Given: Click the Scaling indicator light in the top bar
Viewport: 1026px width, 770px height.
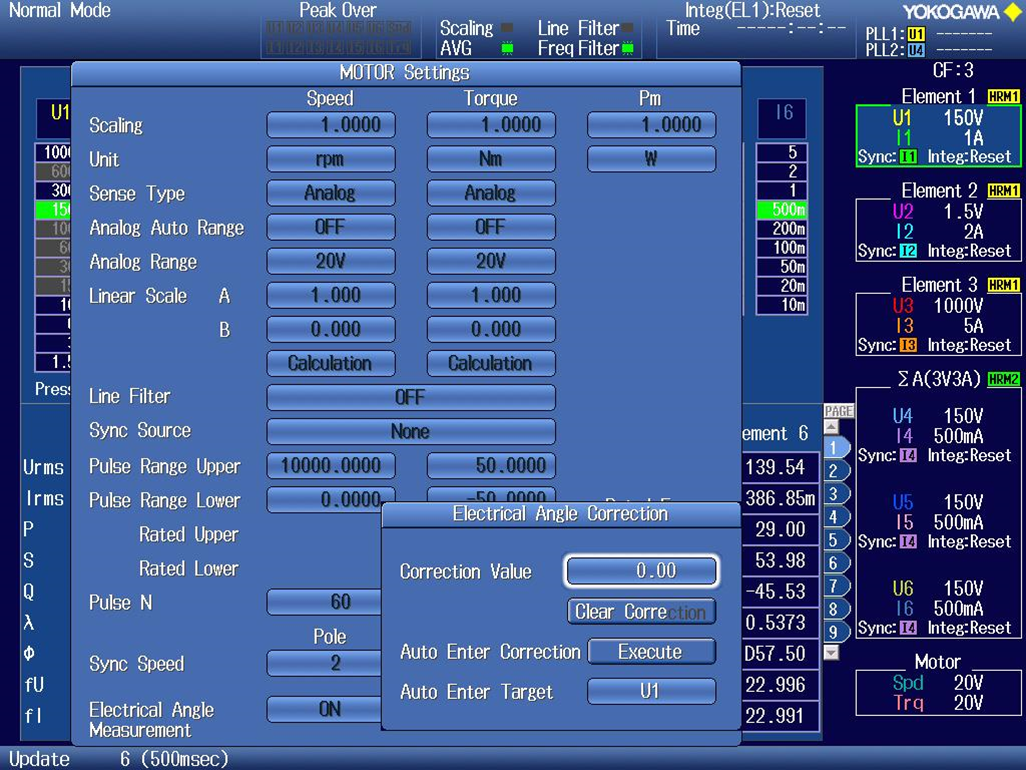Looking at the screenshot, I should tap(507, 28).
